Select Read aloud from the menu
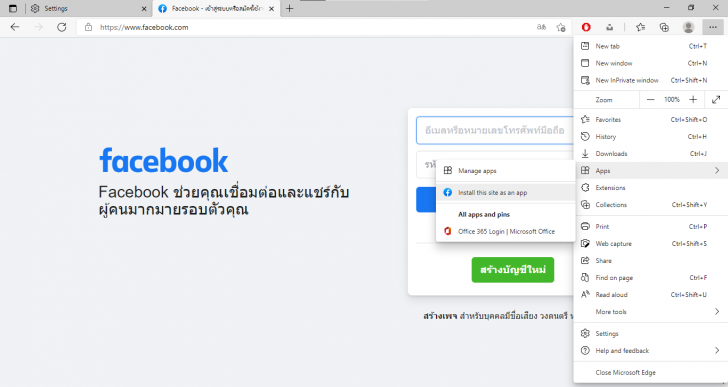The image size is (728, 387). (650, 295)
